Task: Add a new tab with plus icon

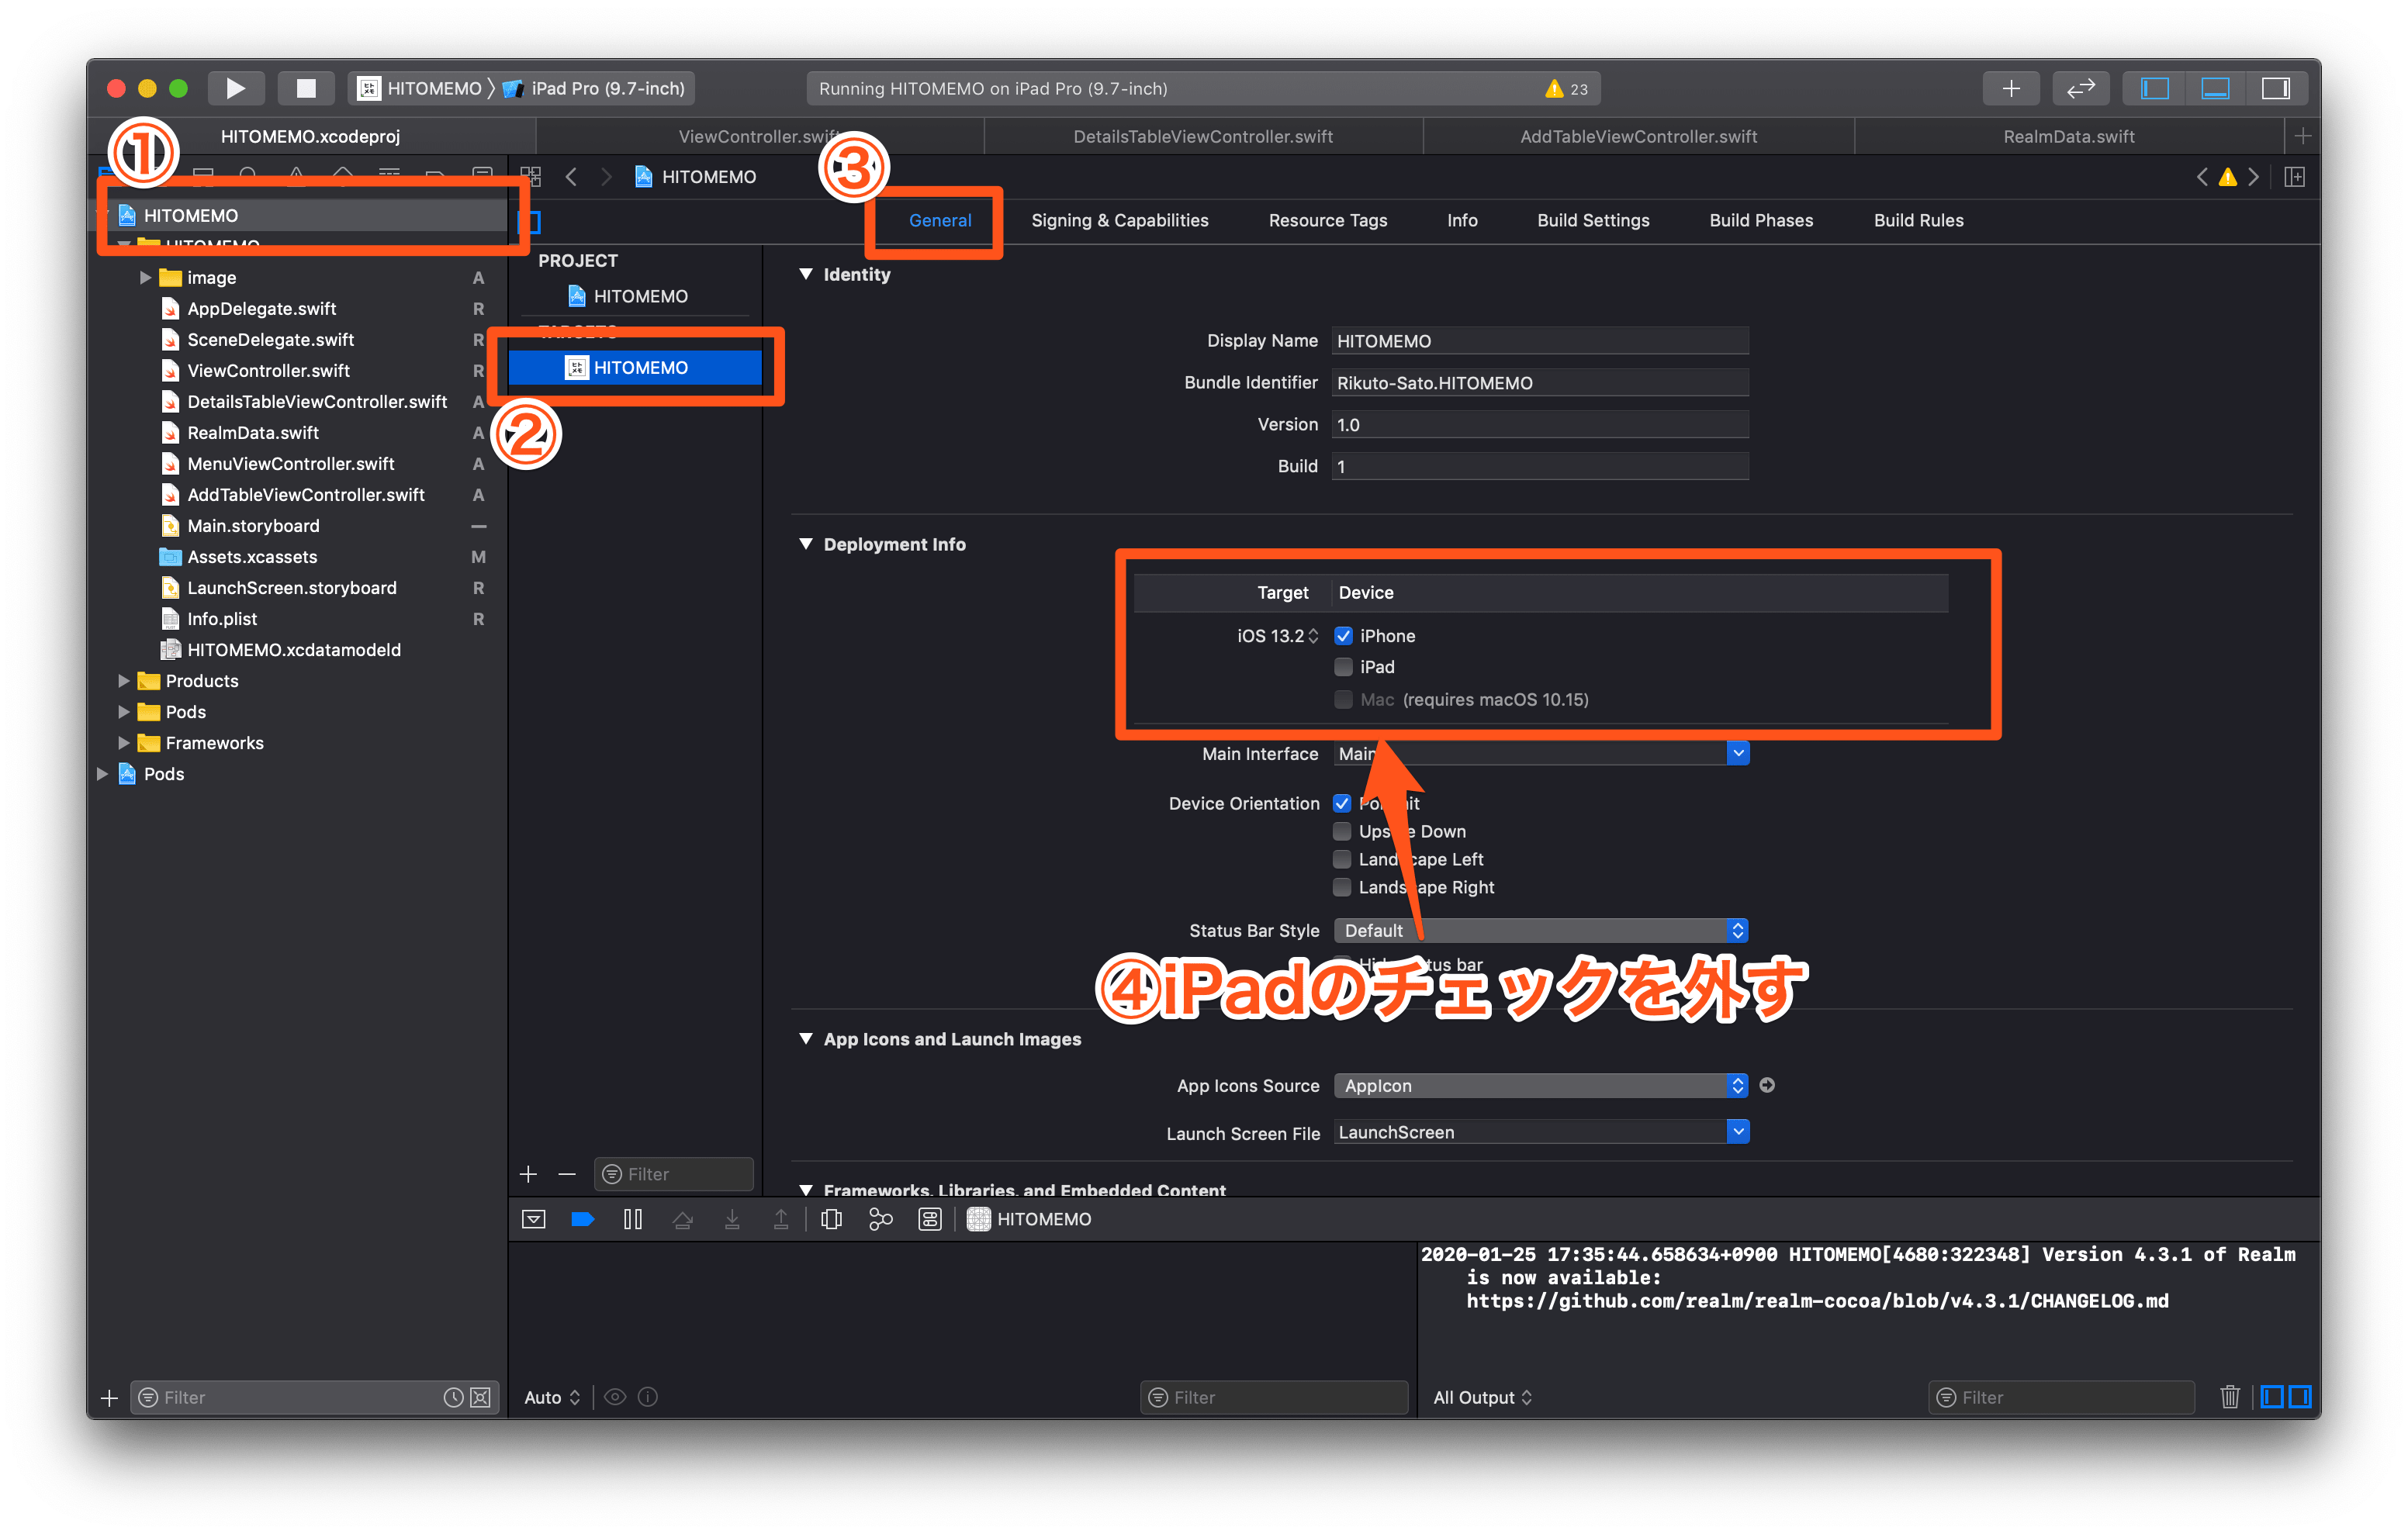Action: (x=2303, y=136)
